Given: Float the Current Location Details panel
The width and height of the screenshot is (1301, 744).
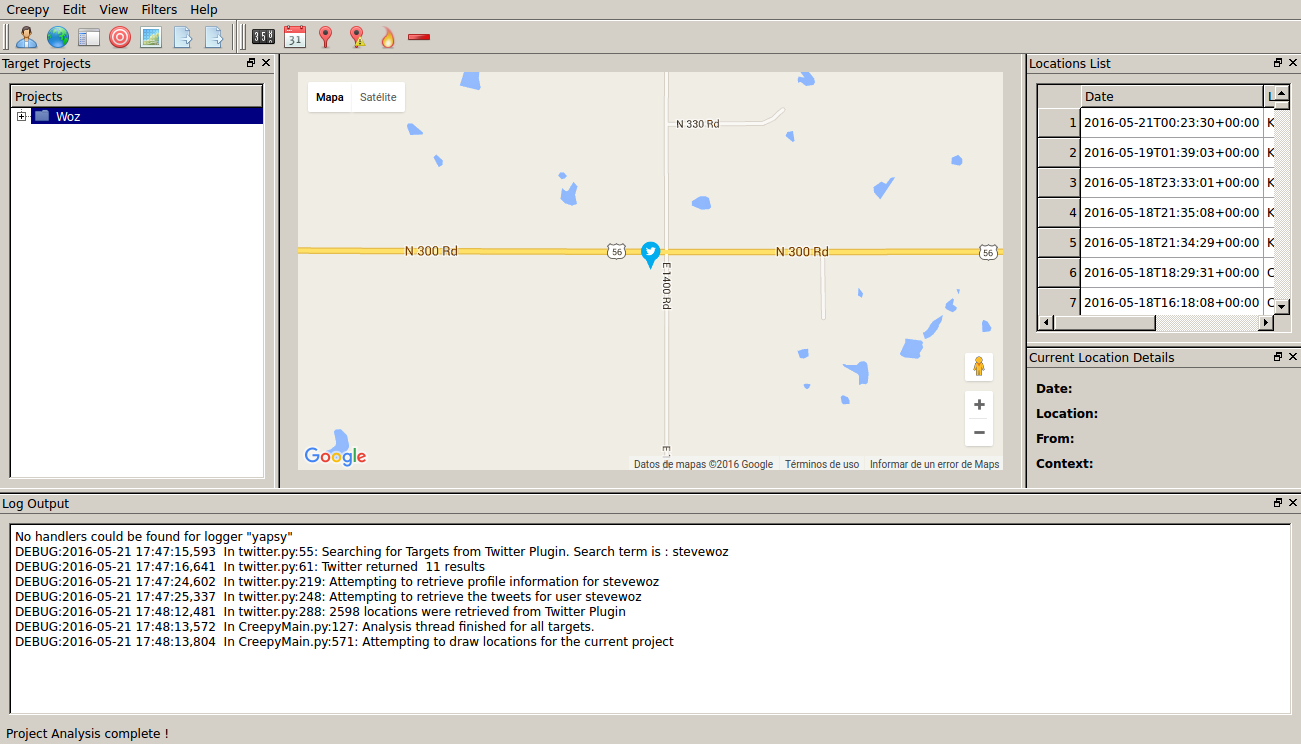Looking at the screenshot, I should coord(1278,357).
